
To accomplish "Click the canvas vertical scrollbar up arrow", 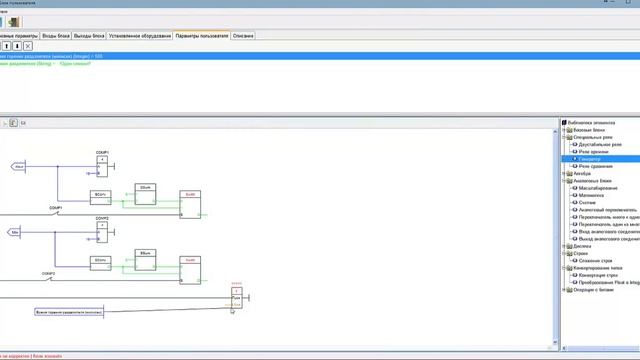I will pos(555,132).
